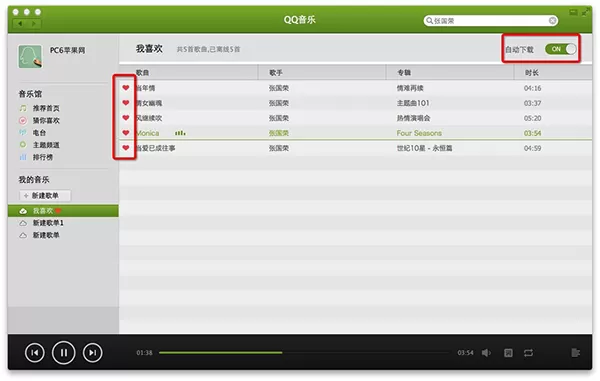Mute audio with the speaker icon
600x381 pixels.
[x=486, y=353]
